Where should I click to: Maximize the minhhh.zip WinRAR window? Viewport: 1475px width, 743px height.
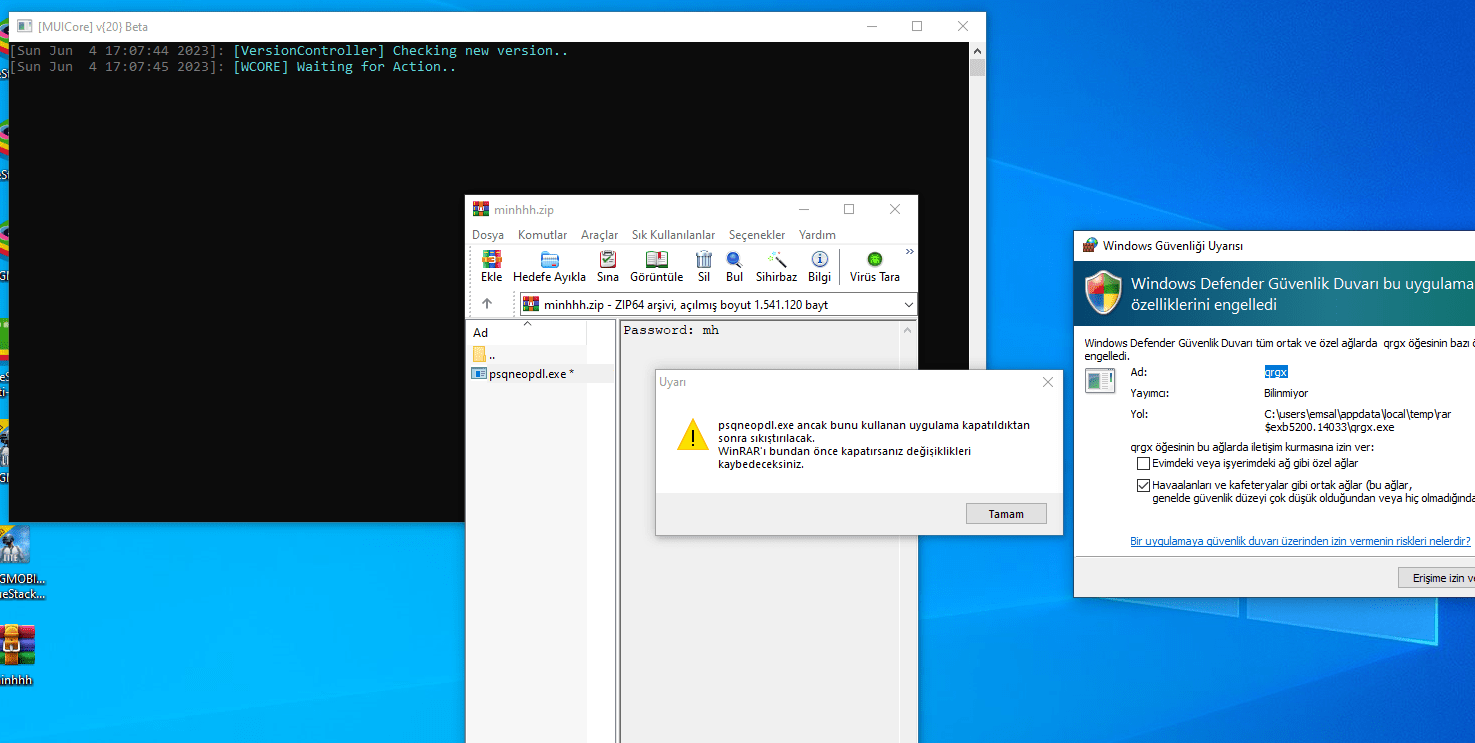tap(849, 210)
